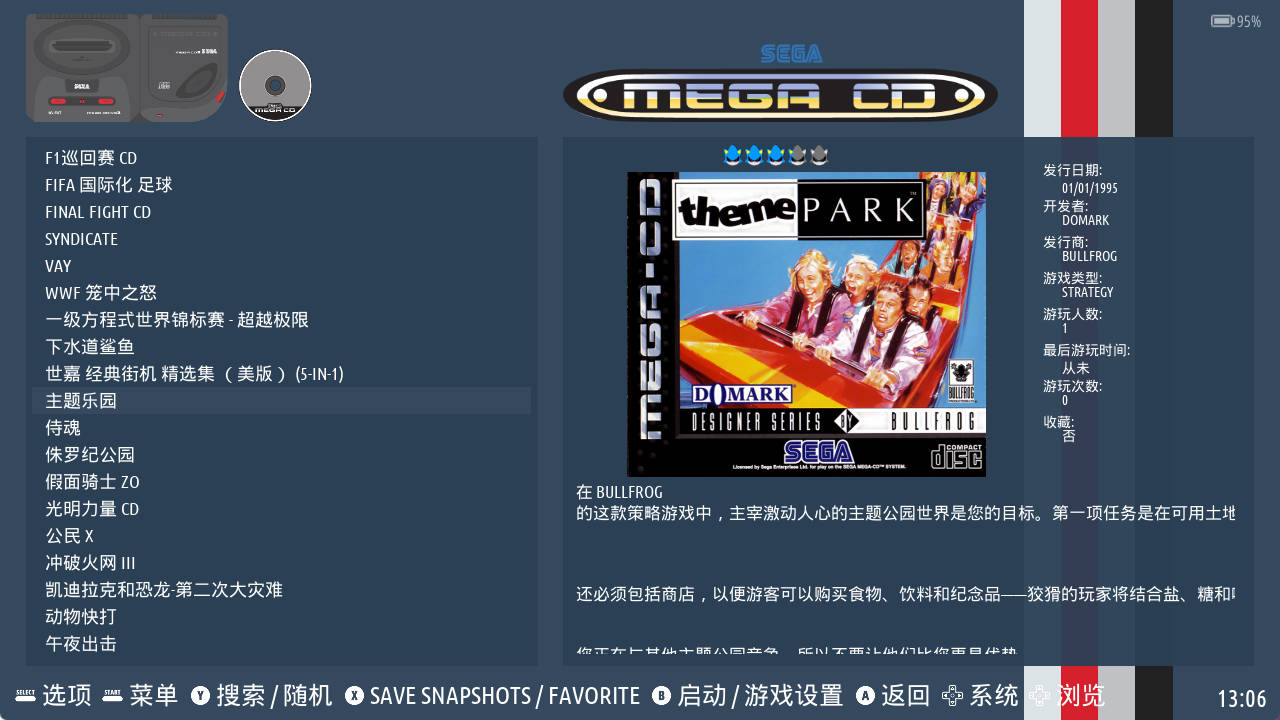This screenshot has height=720, width=1280.
Task: Select 侏罗纪公园 game entry
Action: pos(281,455)
